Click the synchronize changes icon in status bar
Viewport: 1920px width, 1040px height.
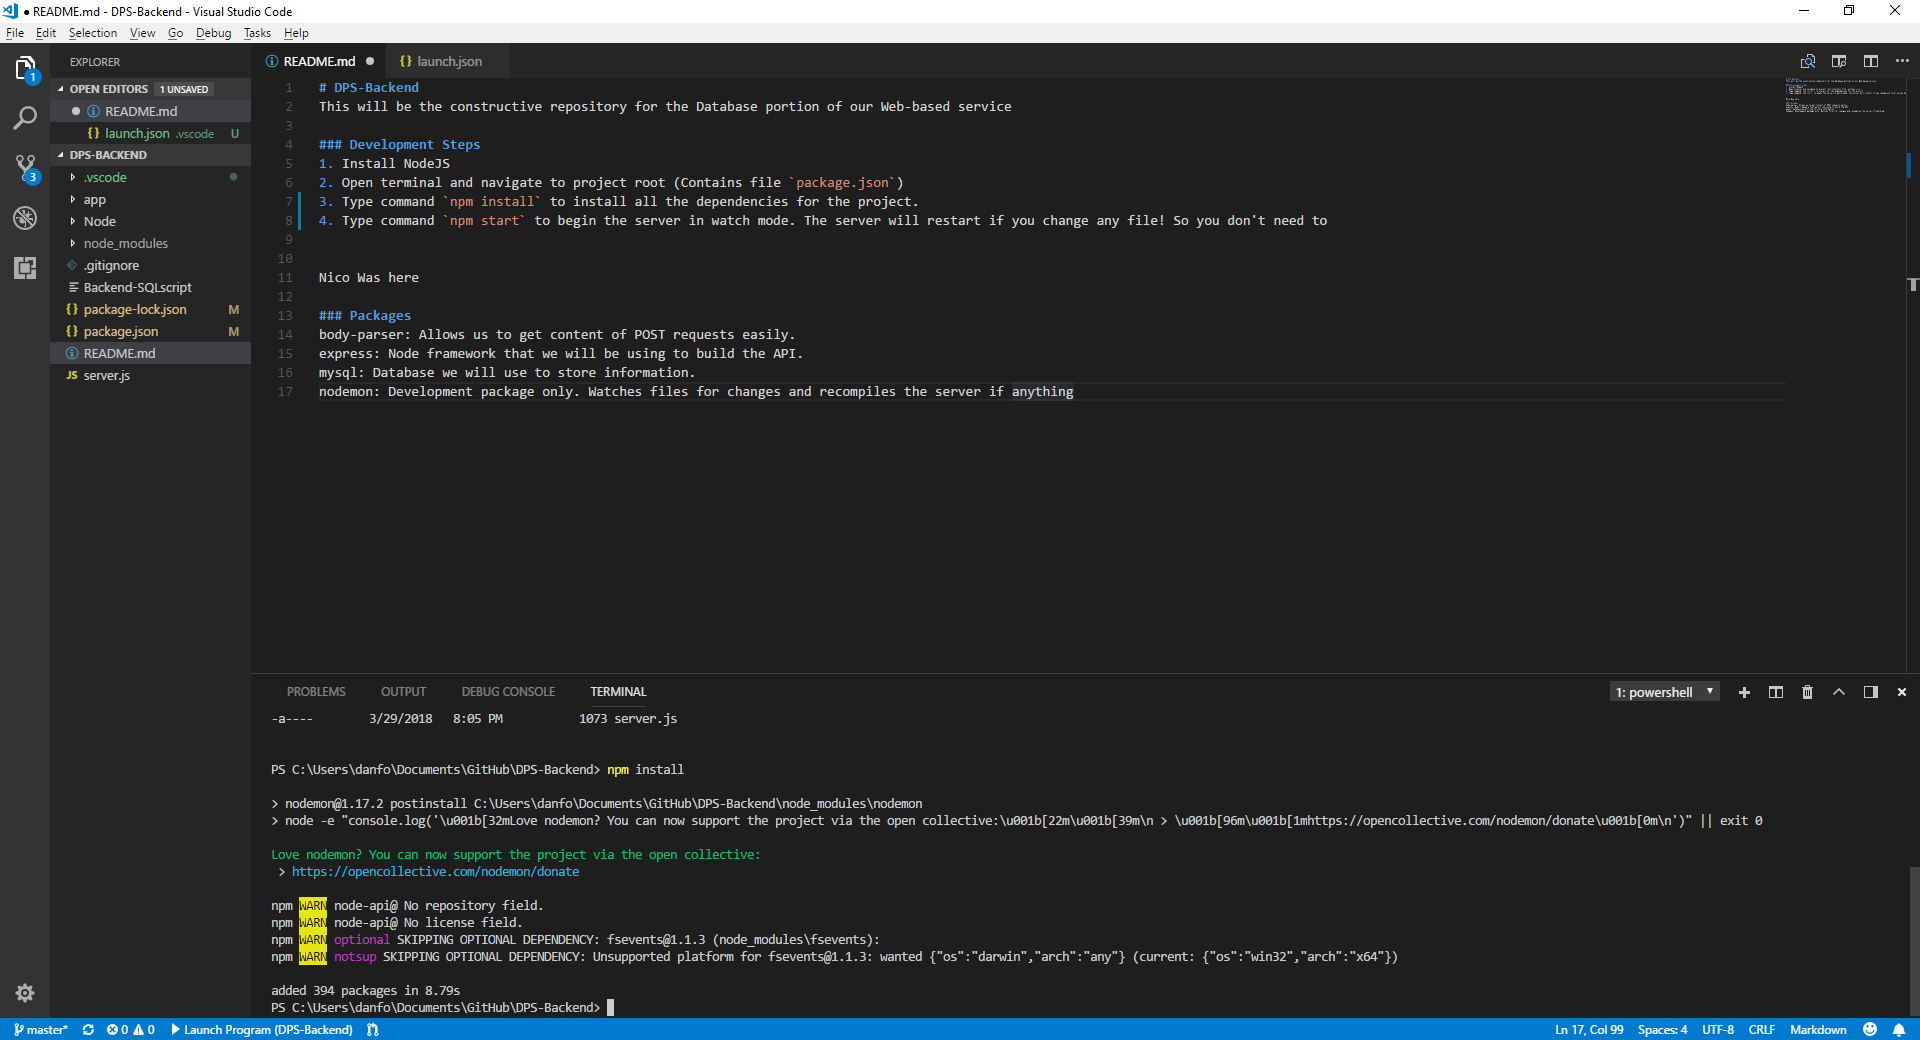pos(88,1029)
